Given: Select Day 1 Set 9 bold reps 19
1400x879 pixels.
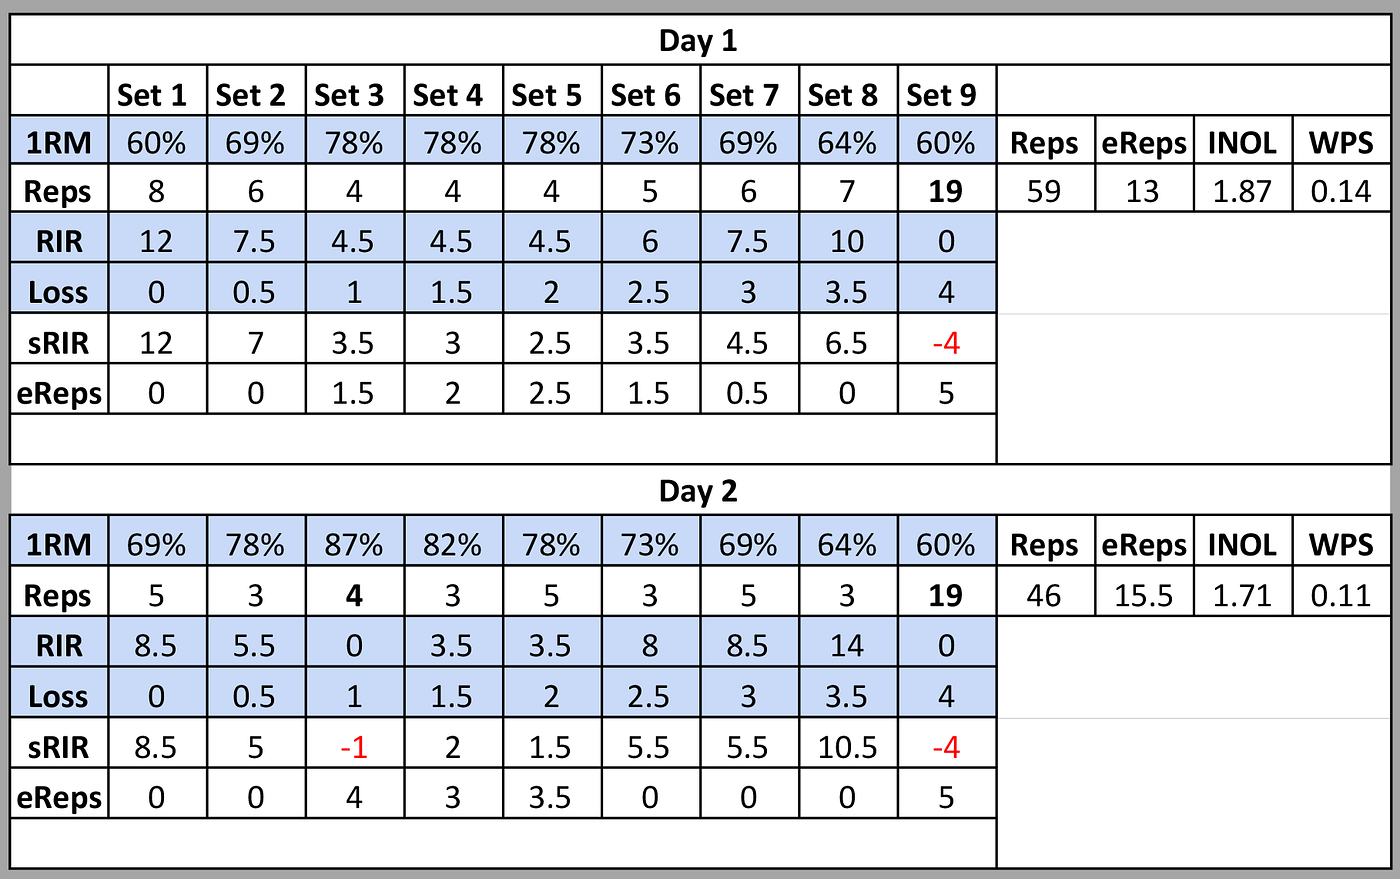Looking at the screenshot, I should (x=947, y=190).
